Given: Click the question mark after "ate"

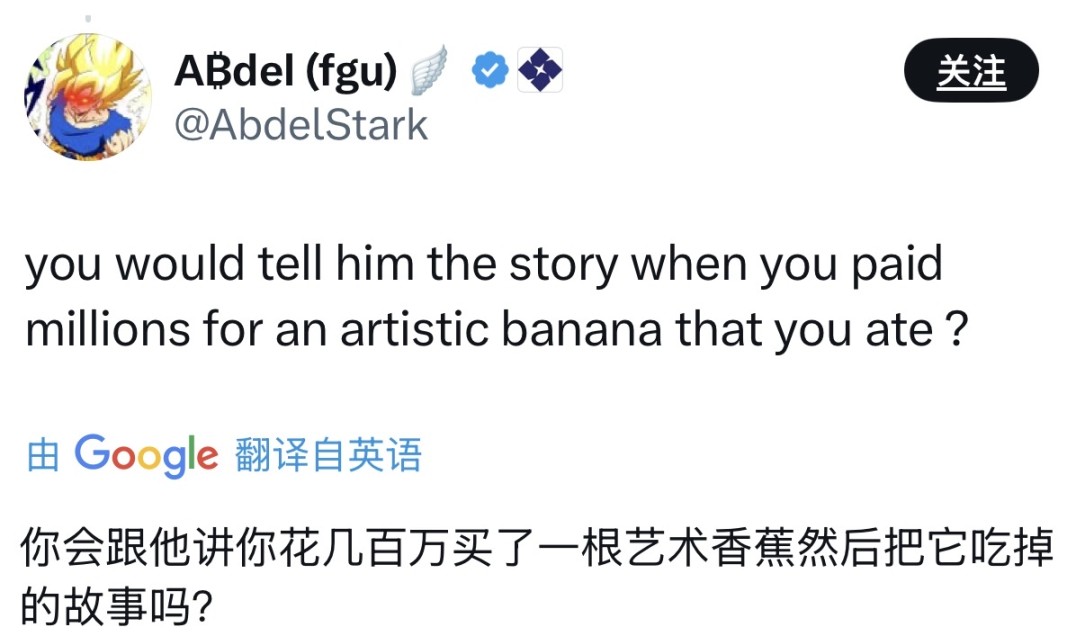Looking at the screenshot, I should tap(955, 331).
